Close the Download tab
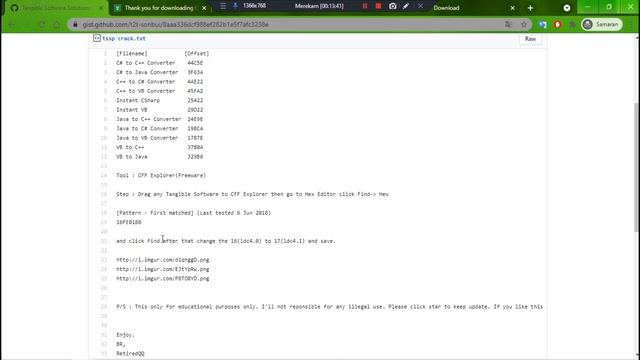 pyautogui.click(x=513, y=8)
